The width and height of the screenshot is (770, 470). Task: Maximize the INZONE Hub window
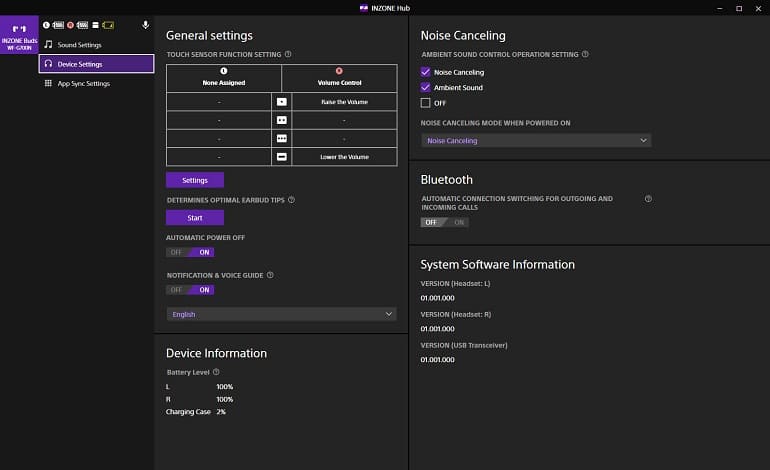(x=739, y=8)
